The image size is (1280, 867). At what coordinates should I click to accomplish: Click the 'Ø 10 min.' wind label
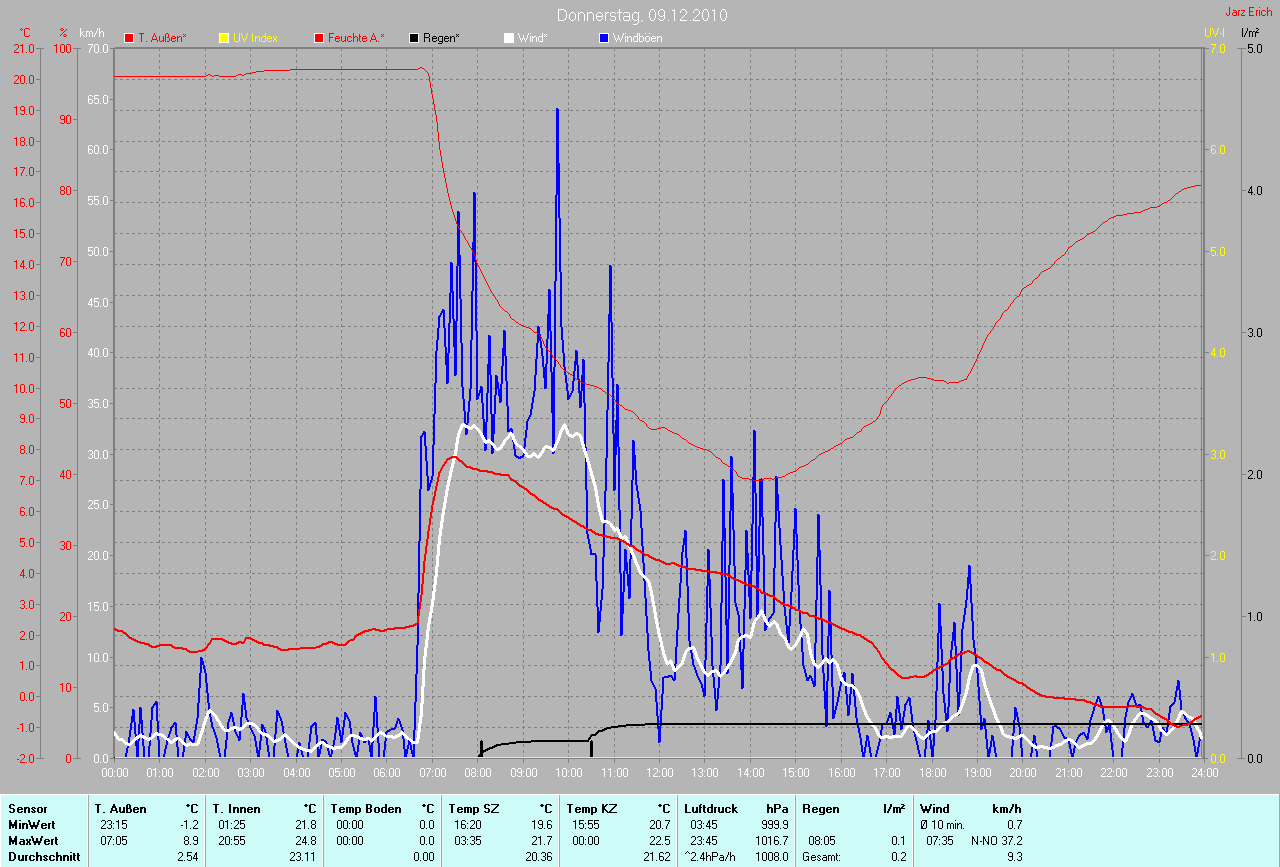[943, 825]
